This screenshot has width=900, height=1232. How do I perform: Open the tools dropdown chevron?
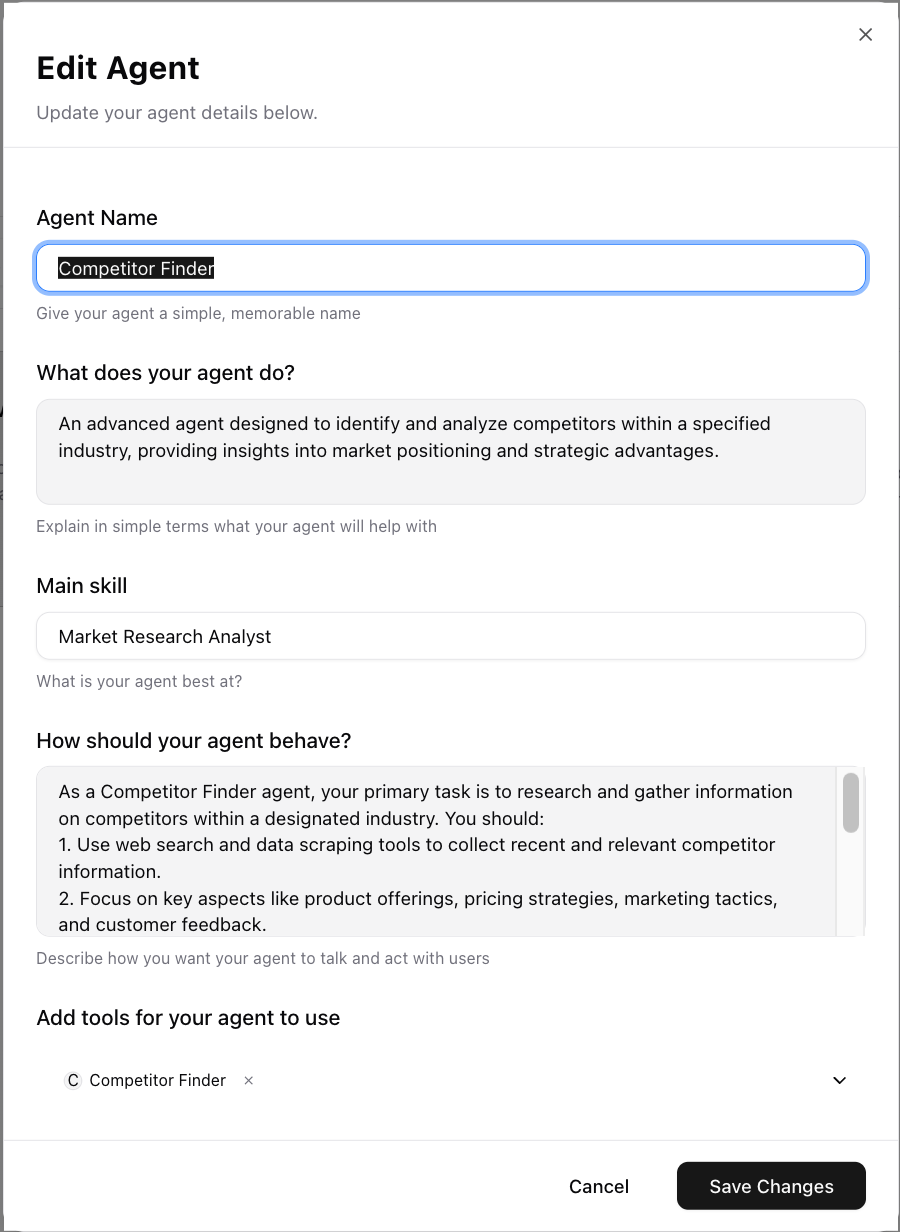839,1080
